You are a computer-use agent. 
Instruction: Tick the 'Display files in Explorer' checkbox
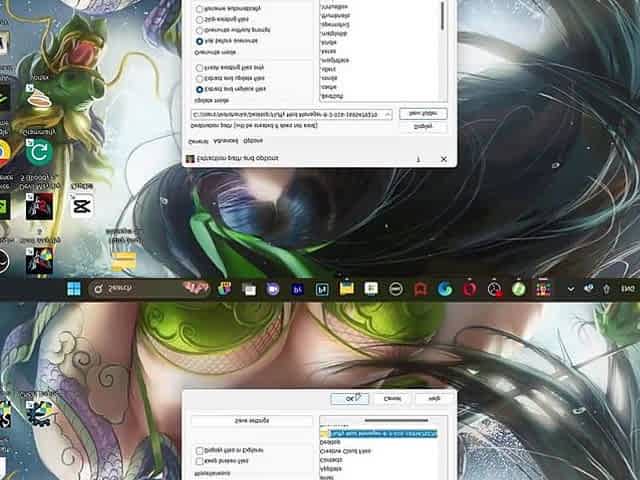(x=200, y=451)
